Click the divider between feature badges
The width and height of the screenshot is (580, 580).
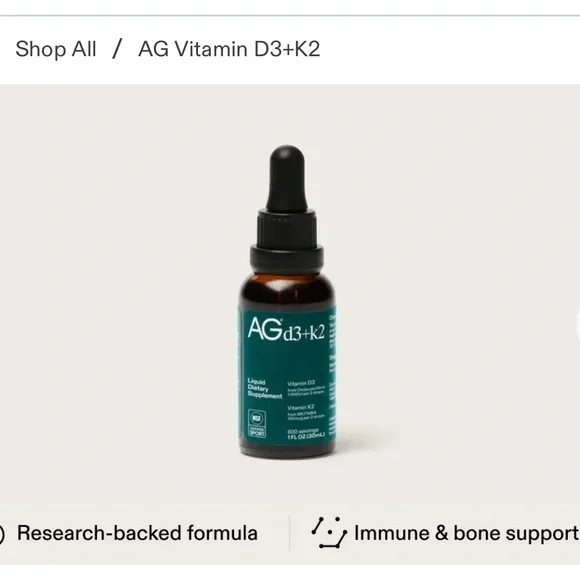289,533
